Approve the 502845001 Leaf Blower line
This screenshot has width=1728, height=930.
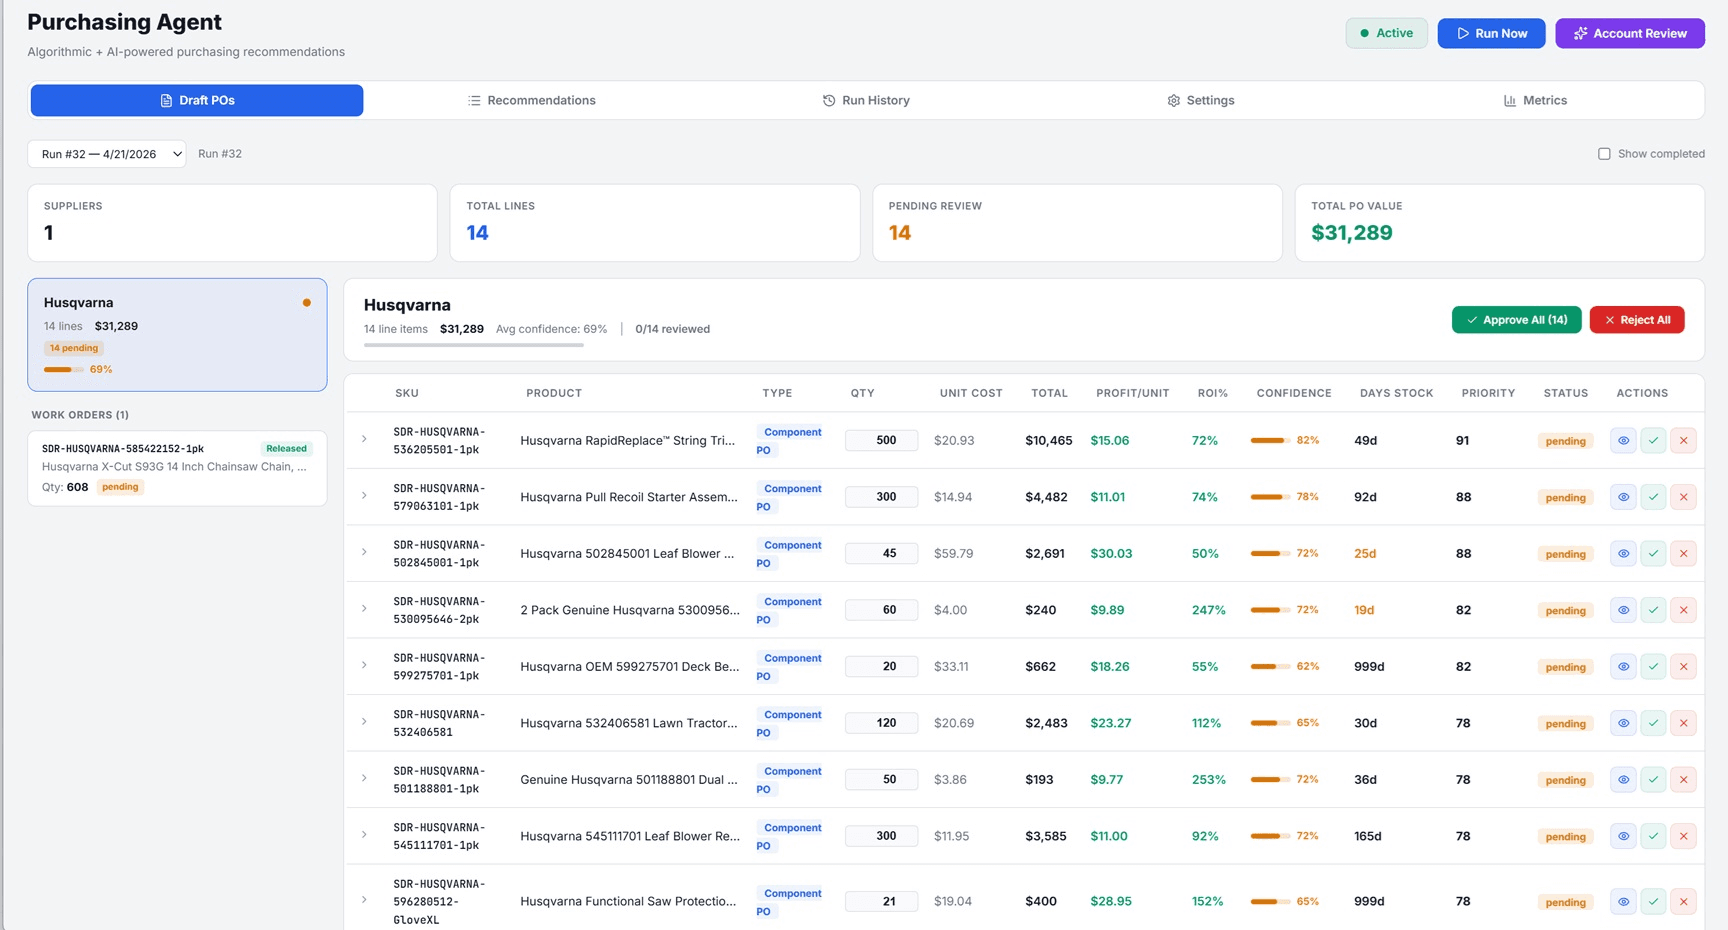1653,554
